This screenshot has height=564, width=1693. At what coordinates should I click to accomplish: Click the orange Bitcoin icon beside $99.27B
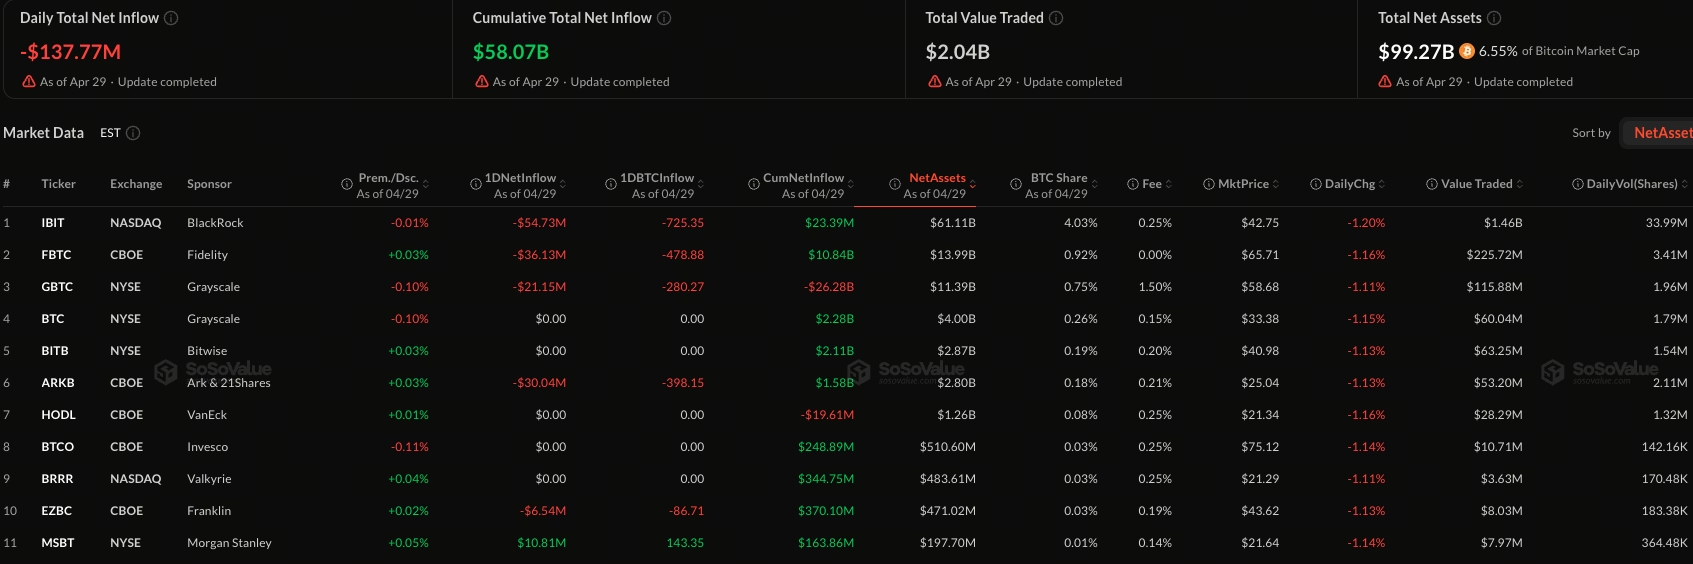click(1467, 51)
